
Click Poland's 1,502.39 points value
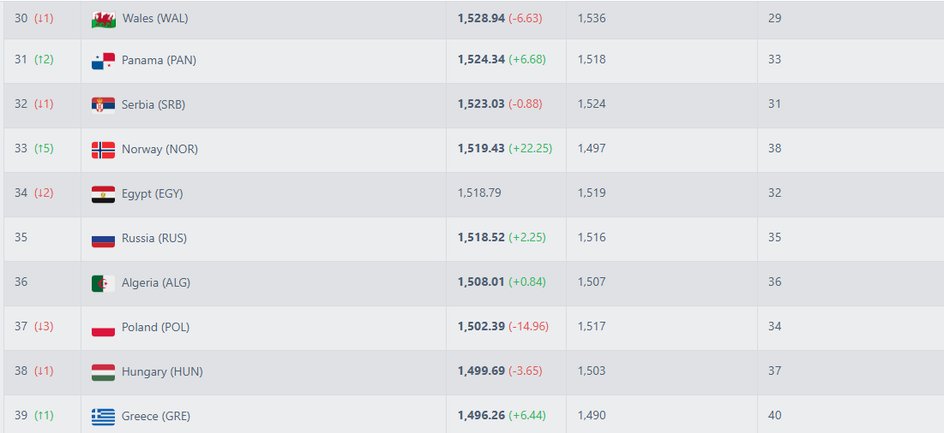pyautogui.click(x=481, y=326)
